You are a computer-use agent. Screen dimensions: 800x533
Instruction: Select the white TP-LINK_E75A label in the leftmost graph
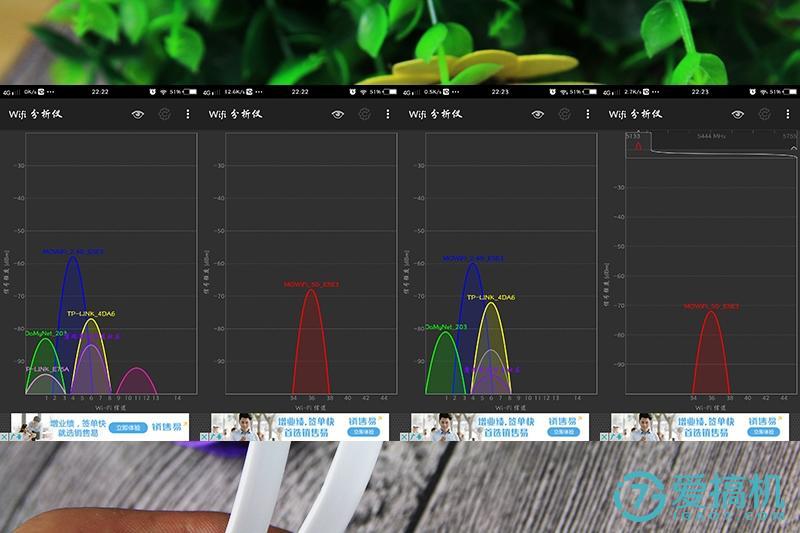(x=47, y=369)
